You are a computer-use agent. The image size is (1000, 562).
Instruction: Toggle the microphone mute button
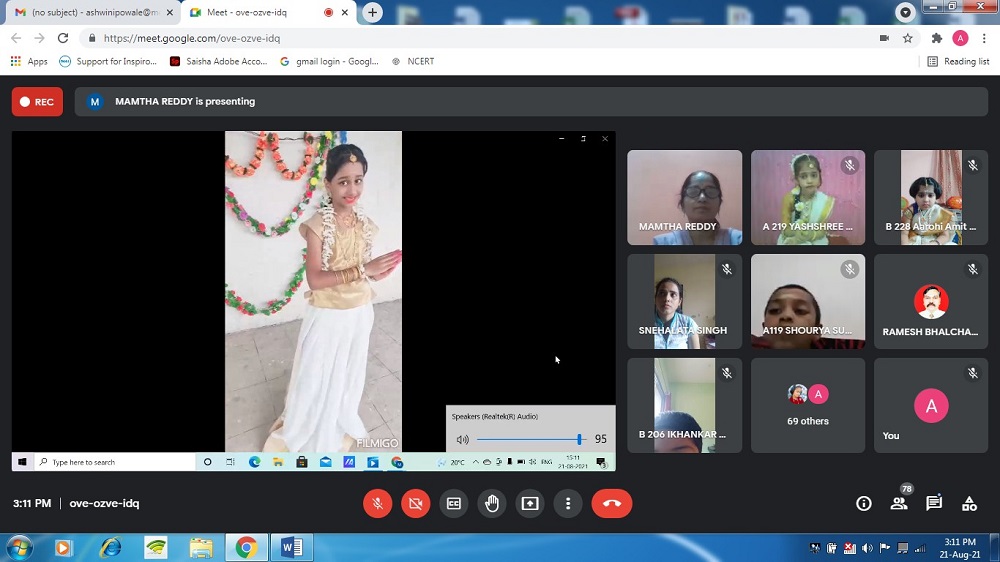coord(377,504)
